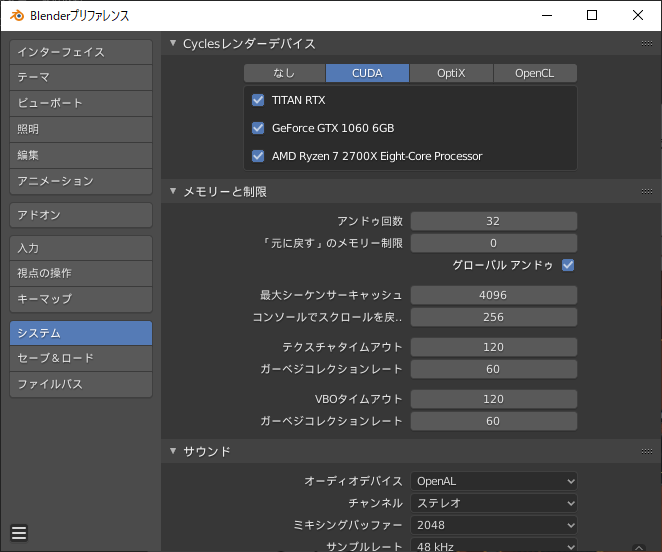Minimize the Blender preferences window
Viewport: 662px width, 552px height.
coord(547,15)
